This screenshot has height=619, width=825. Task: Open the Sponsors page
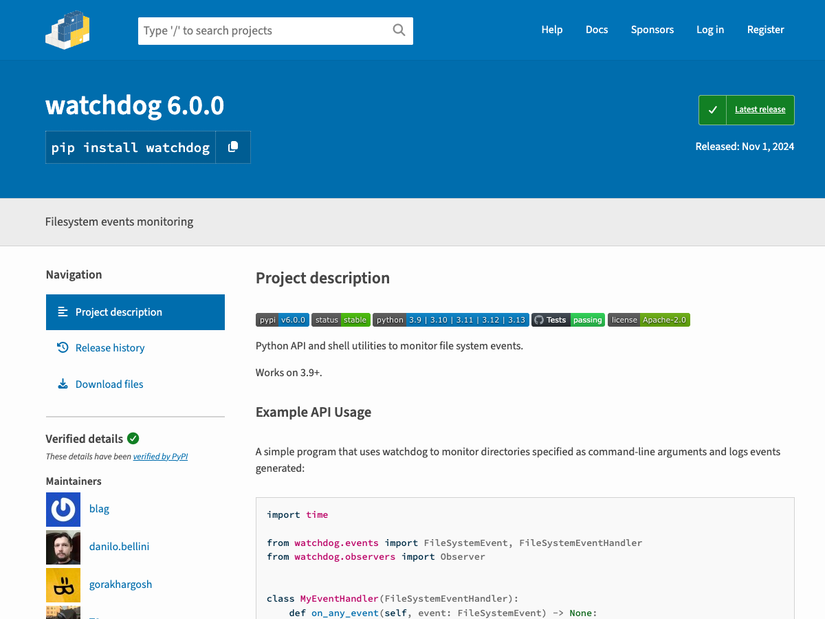tap(652, 29)
